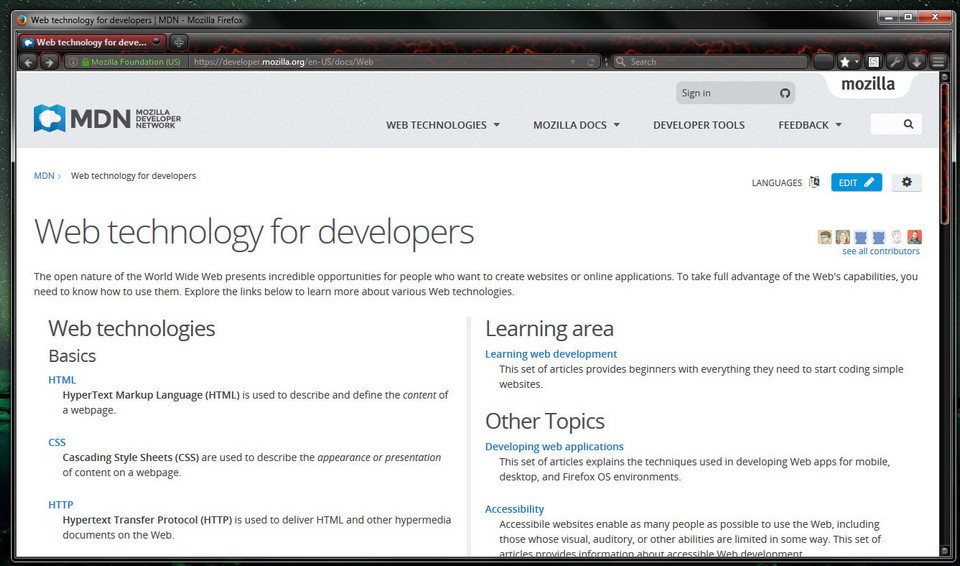
Task: Click the translate icon beside Languages
Action: [814, 182]
